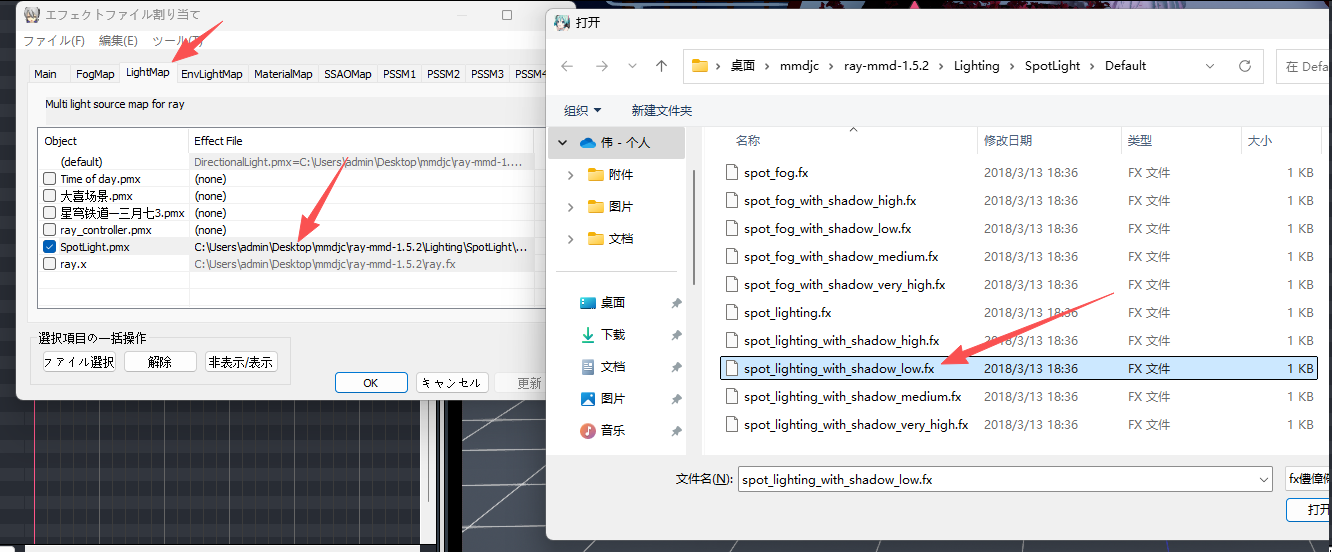Open cloud drive 伟 - 个人
This screenshot has width=1332, height=552.
[x=615, y=143]
